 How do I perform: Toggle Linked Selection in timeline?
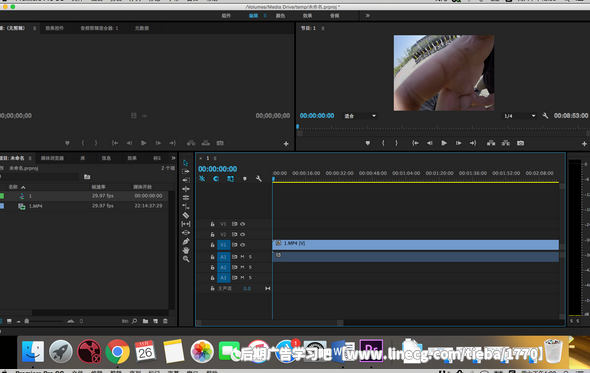point(230,179)
